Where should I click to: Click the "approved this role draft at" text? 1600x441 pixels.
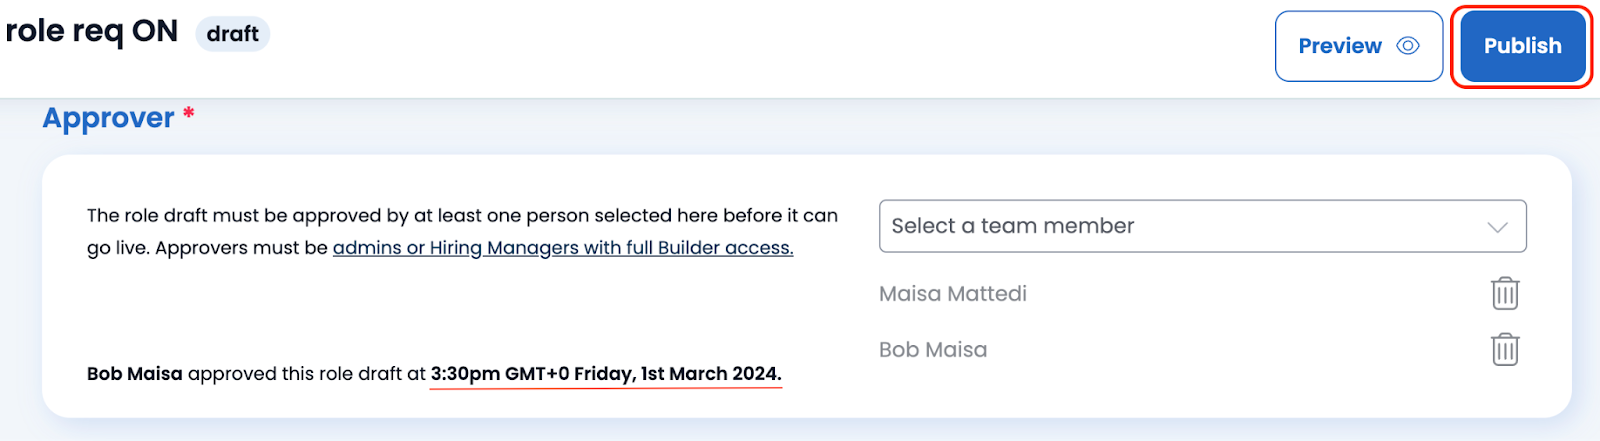tap(307, 374)
